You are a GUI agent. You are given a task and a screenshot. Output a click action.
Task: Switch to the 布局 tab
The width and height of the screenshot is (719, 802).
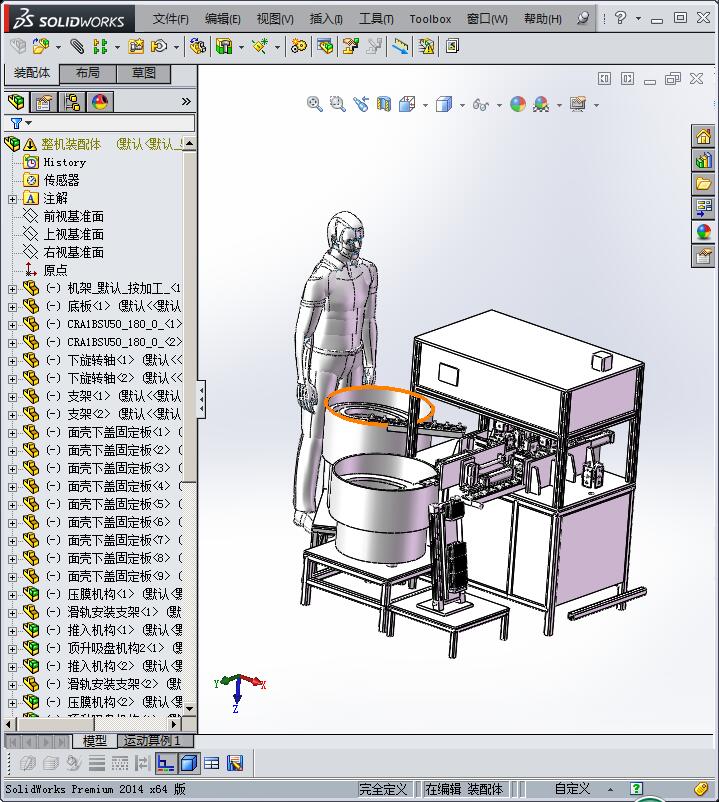[88, 73]
